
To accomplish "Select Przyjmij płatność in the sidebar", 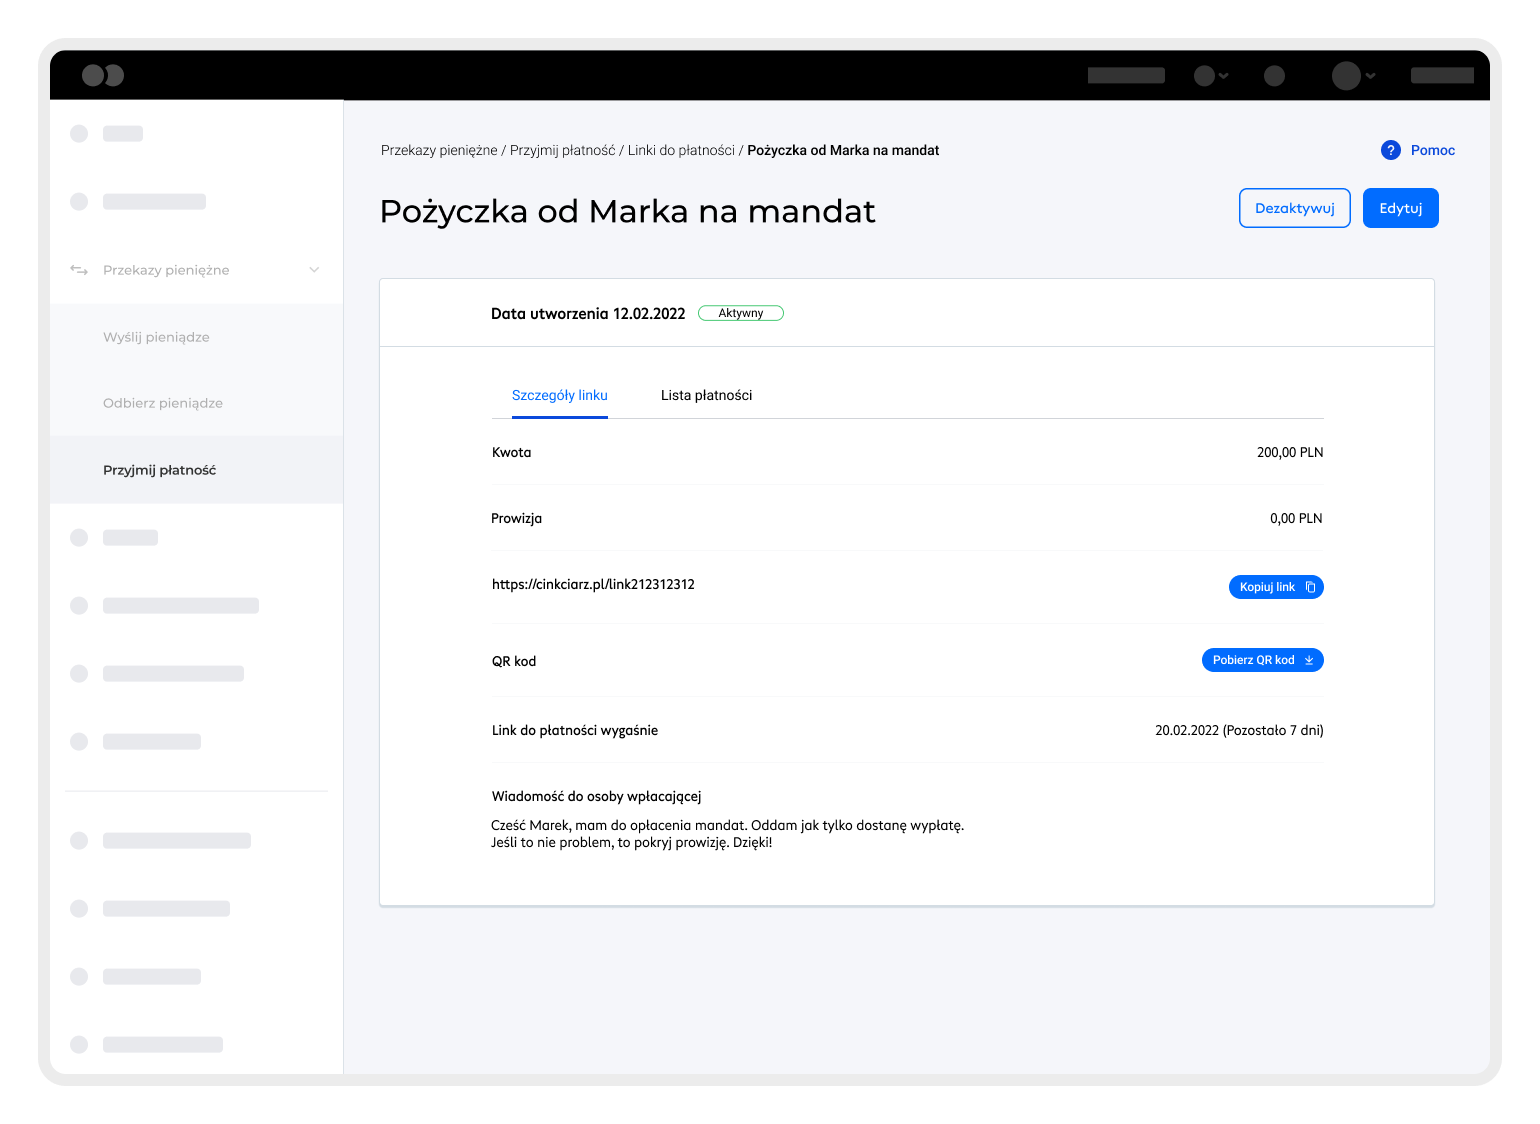I will (159, 470).
